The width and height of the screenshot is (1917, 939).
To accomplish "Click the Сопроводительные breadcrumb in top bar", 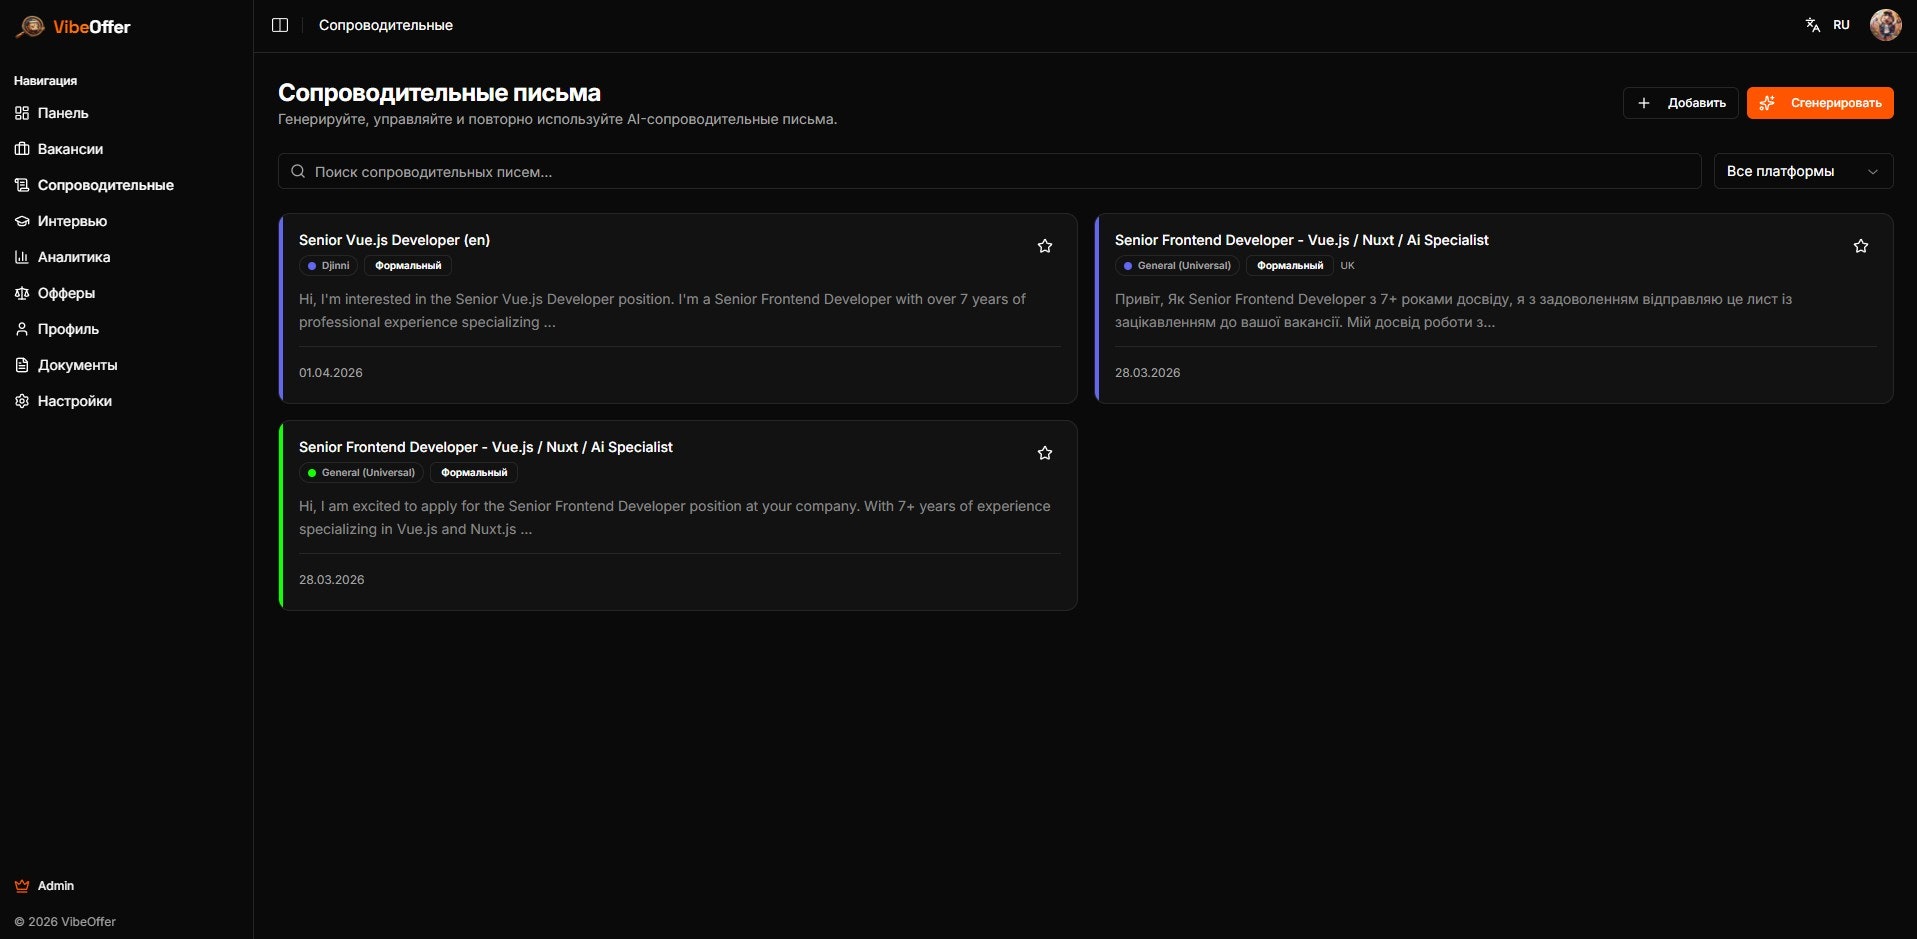I will pyautogui.click(x=386, y=25).
